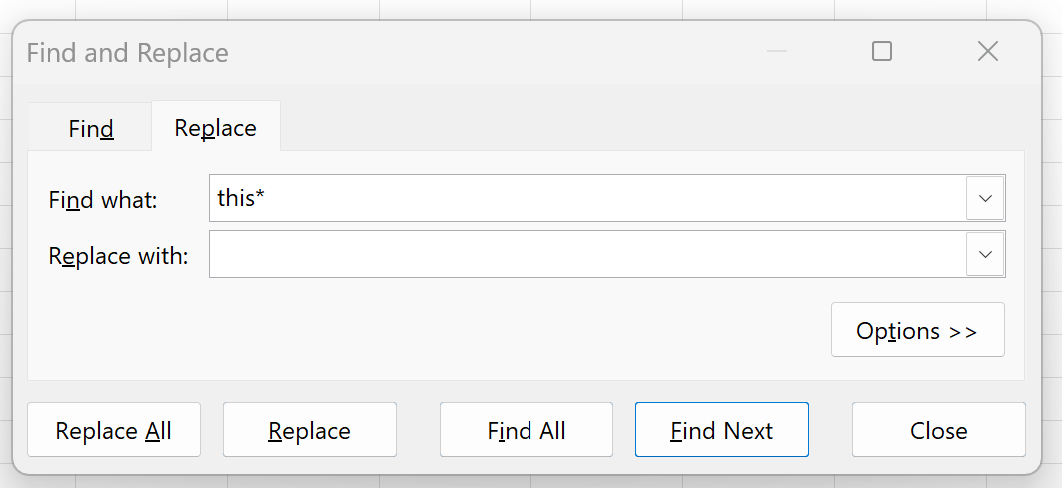Maximize the Find and Replace dialog
This screenshot has height=488, width=1062.
click(882, 51)
